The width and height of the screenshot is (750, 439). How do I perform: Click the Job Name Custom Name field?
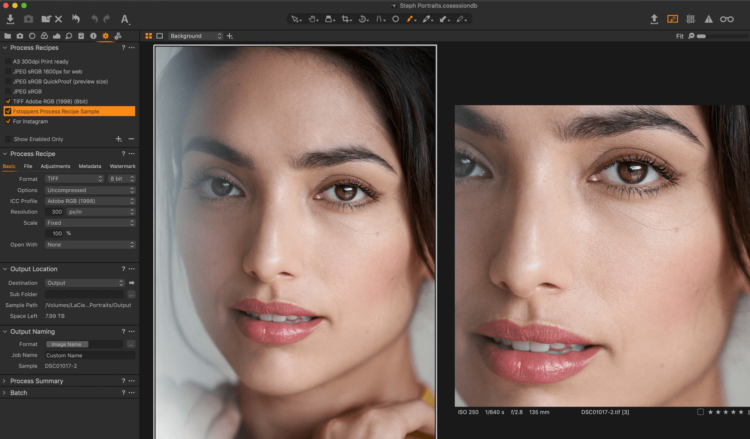click(x=90, y=356)
